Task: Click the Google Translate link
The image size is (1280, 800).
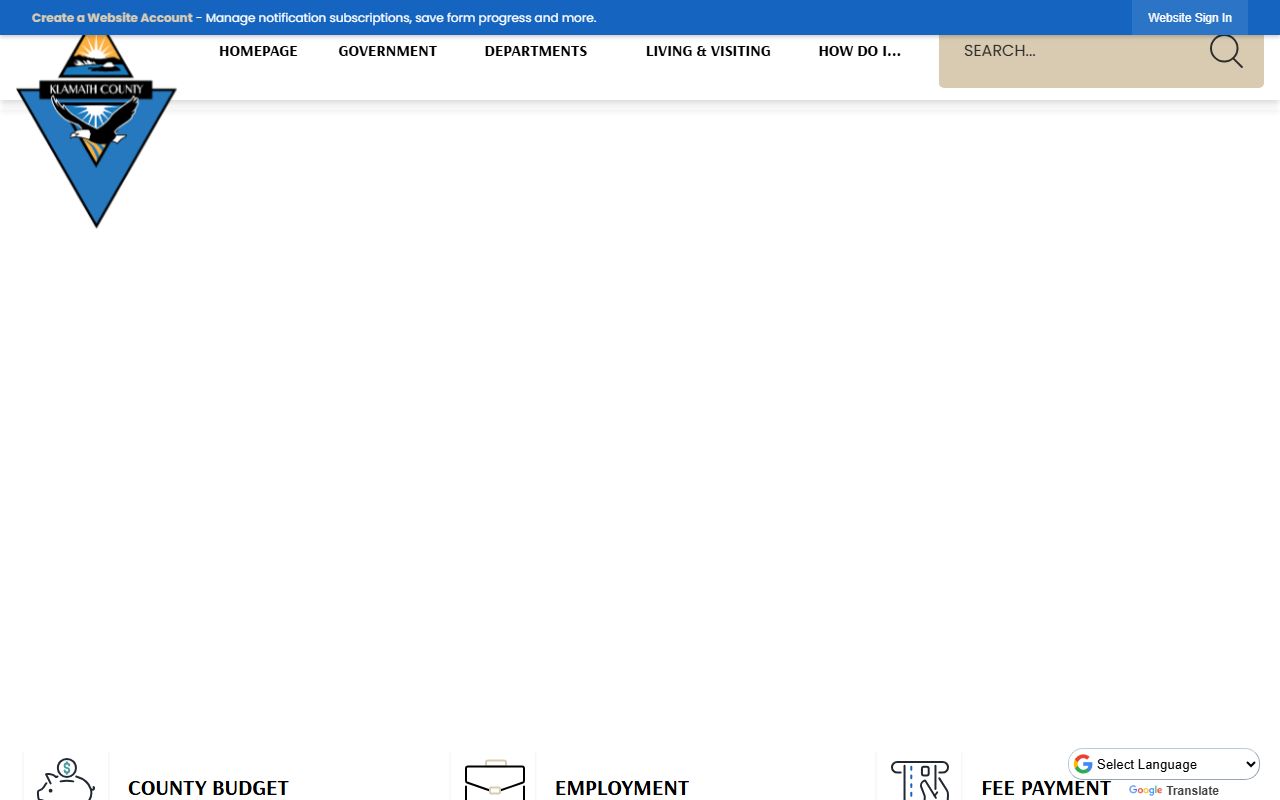Action: coord(1174,790)
